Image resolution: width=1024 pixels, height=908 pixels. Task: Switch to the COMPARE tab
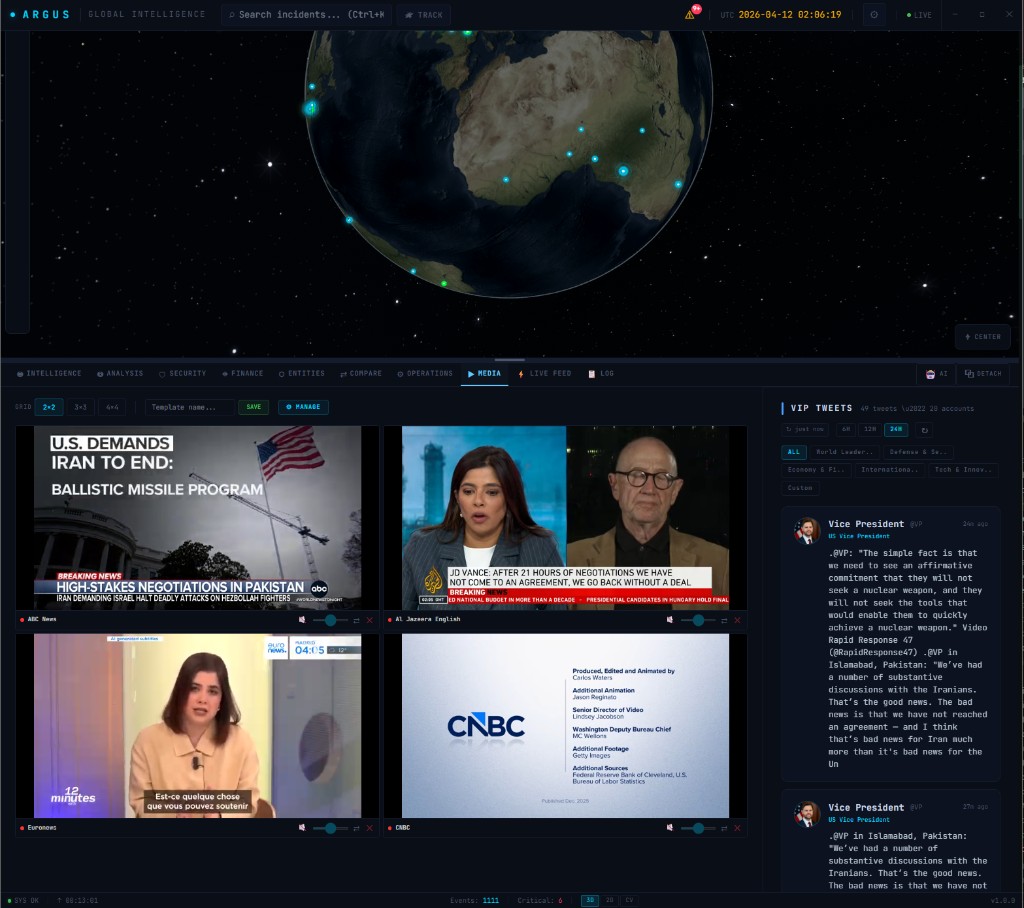pyautogui.click(x=360, y=374)
